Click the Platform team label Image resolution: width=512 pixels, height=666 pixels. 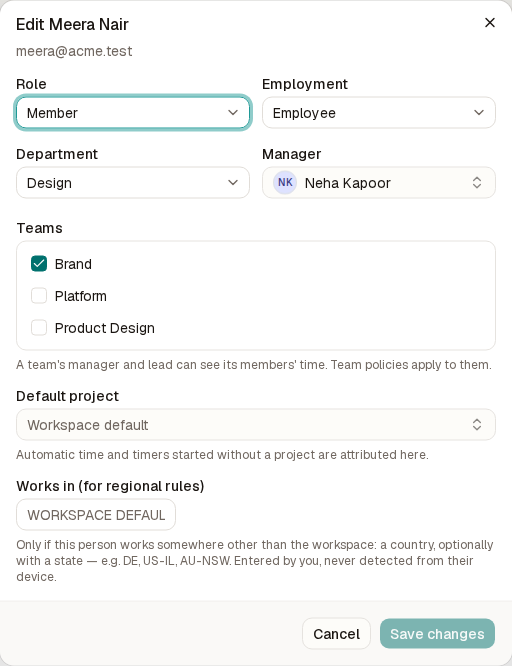tap(81, 296)
